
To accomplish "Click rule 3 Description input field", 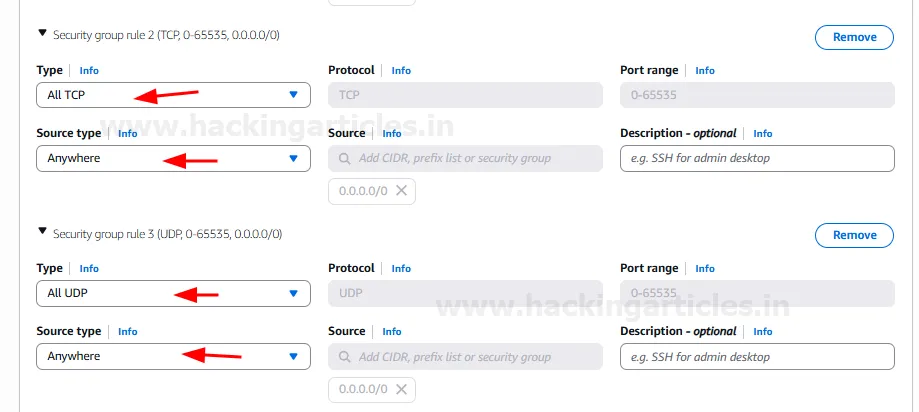I will (x=756, y=356).
